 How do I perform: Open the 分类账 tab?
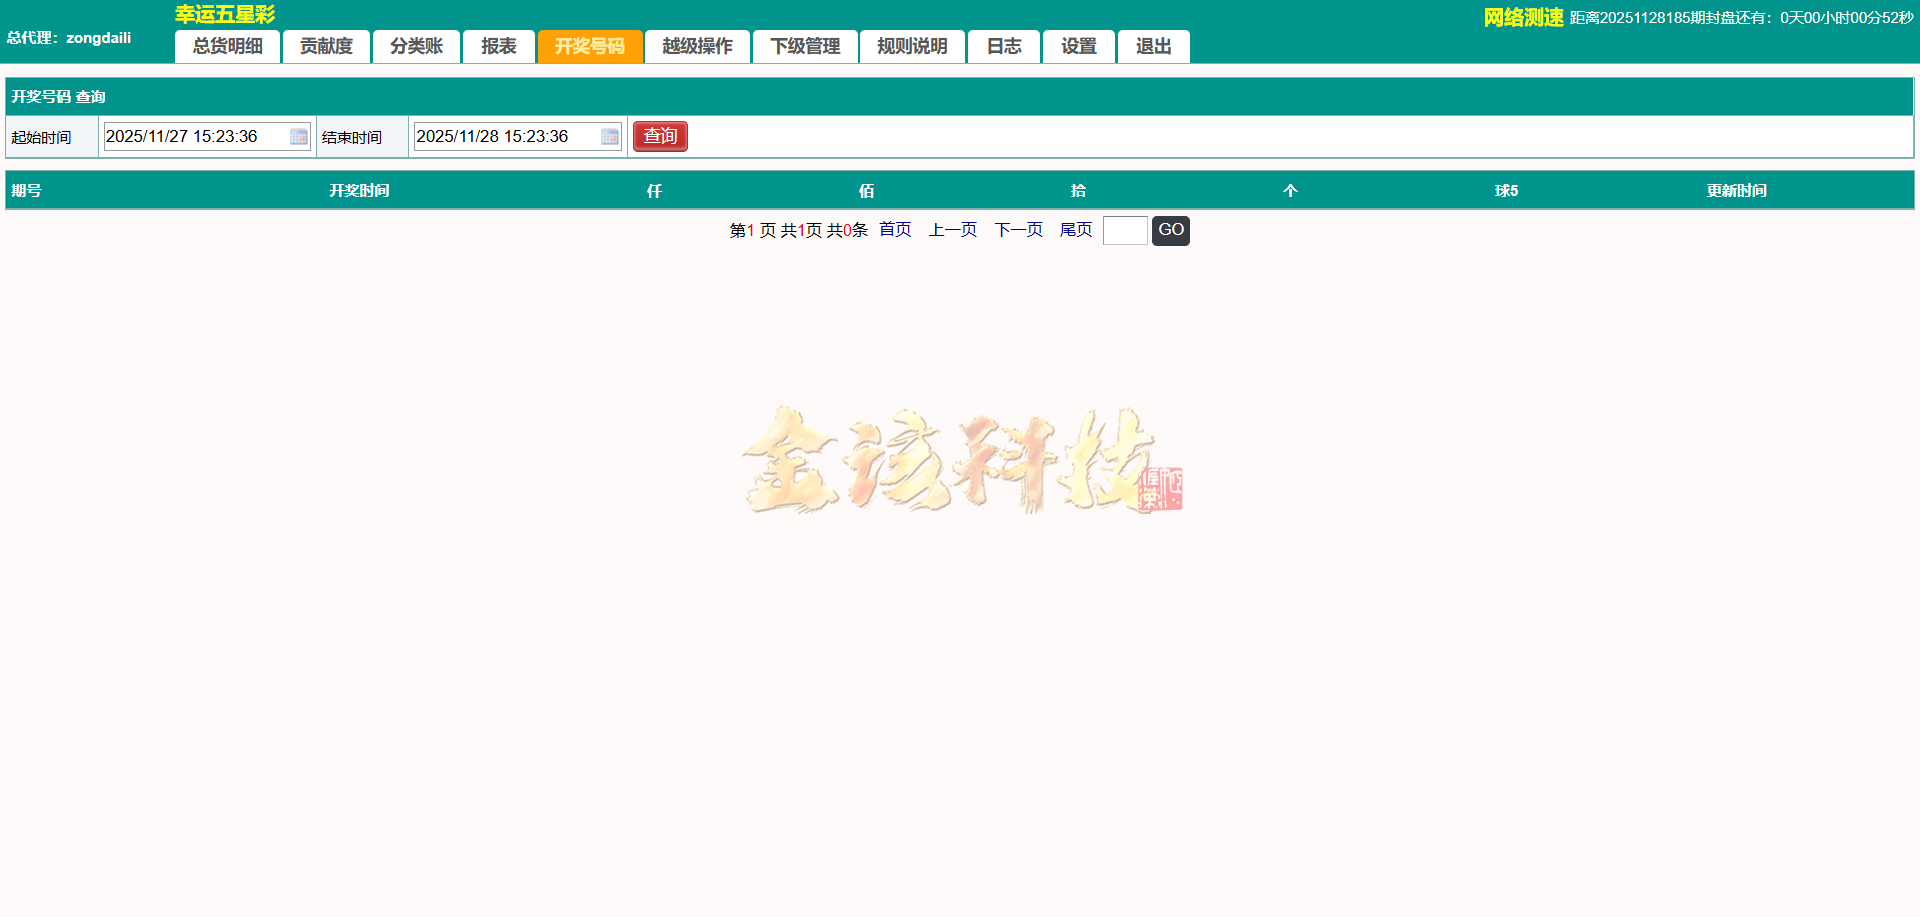416,46
